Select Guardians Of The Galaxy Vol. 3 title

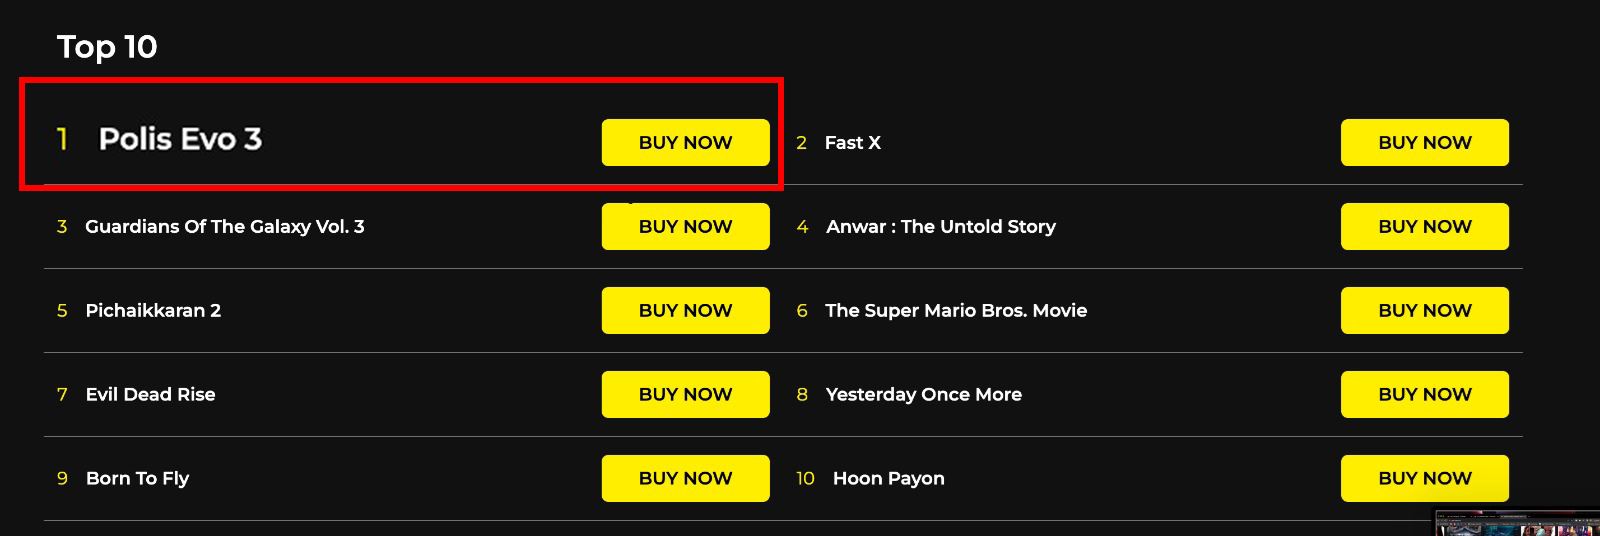click(x=224, y=227)
